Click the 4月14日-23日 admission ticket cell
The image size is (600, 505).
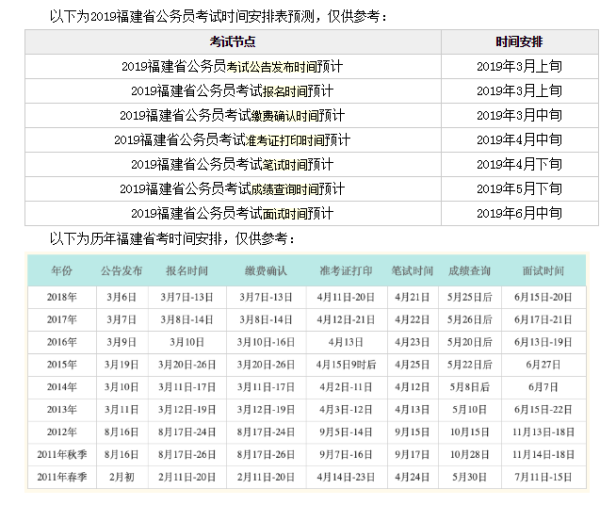346,477
